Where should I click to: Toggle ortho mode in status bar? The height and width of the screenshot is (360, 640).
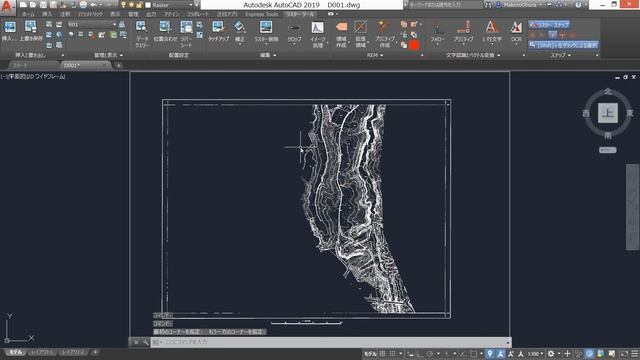tap(420, 354)
